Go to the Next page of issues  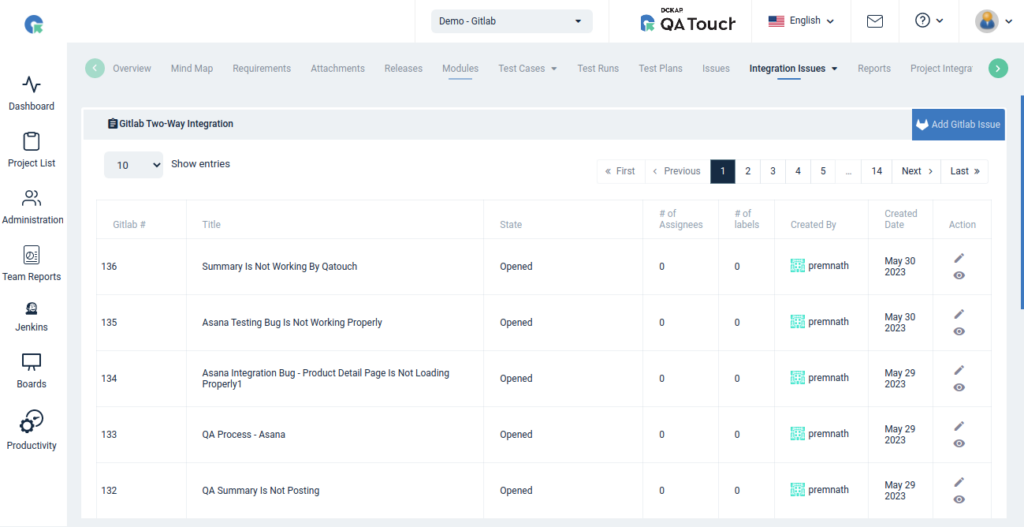coord(917,171)
